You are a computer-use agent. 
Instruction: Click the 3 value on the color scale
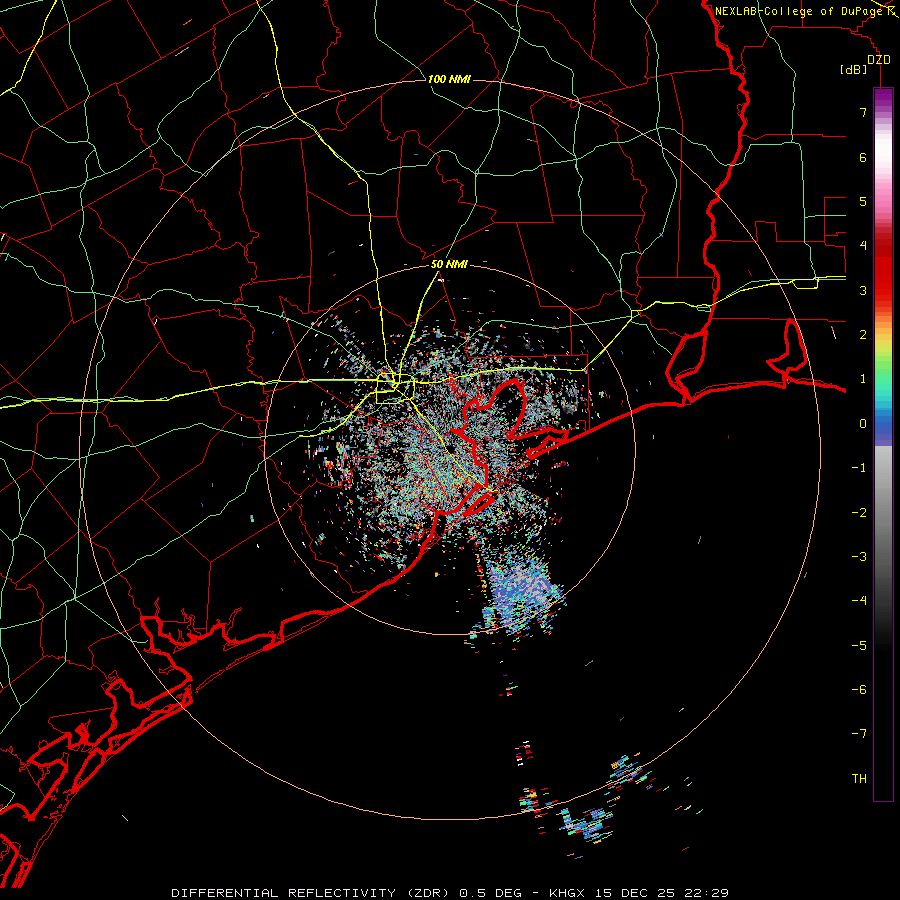click(x=863, y=290)
